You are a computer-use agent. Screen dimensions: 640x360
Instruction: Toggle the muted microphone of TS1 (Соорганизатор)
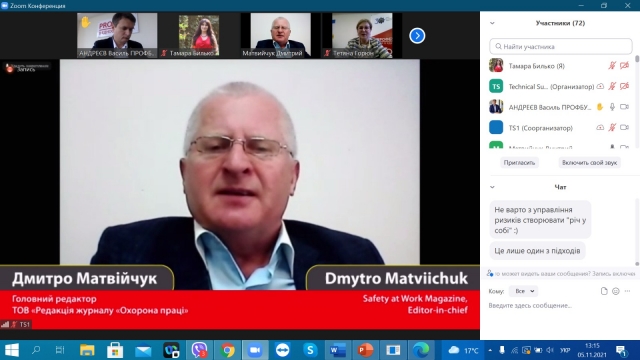[612, 127]
